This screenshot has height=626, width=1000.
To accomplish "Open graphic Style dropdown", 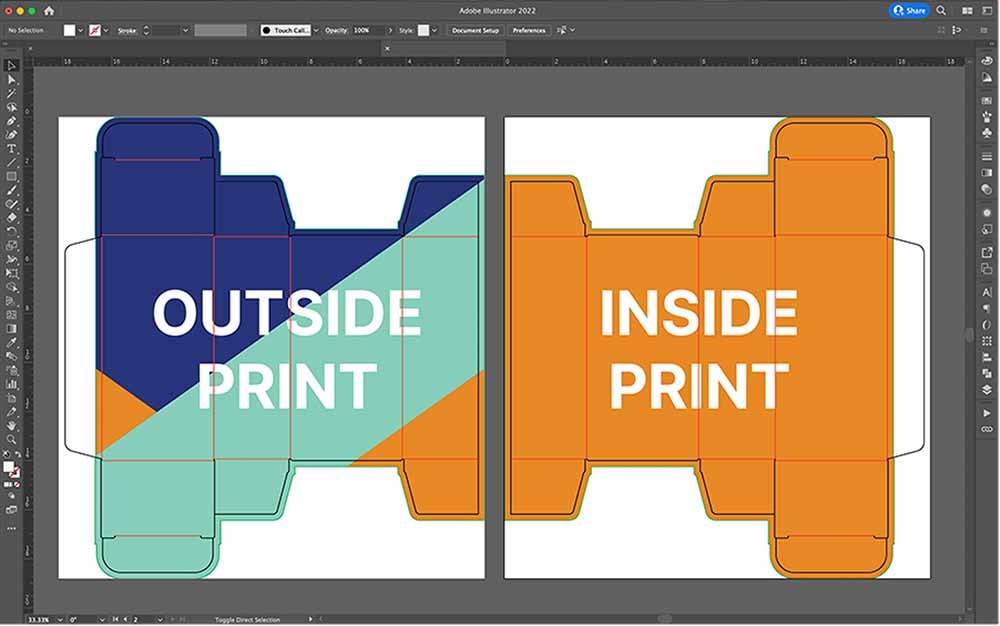I will (x=434, y=30).
